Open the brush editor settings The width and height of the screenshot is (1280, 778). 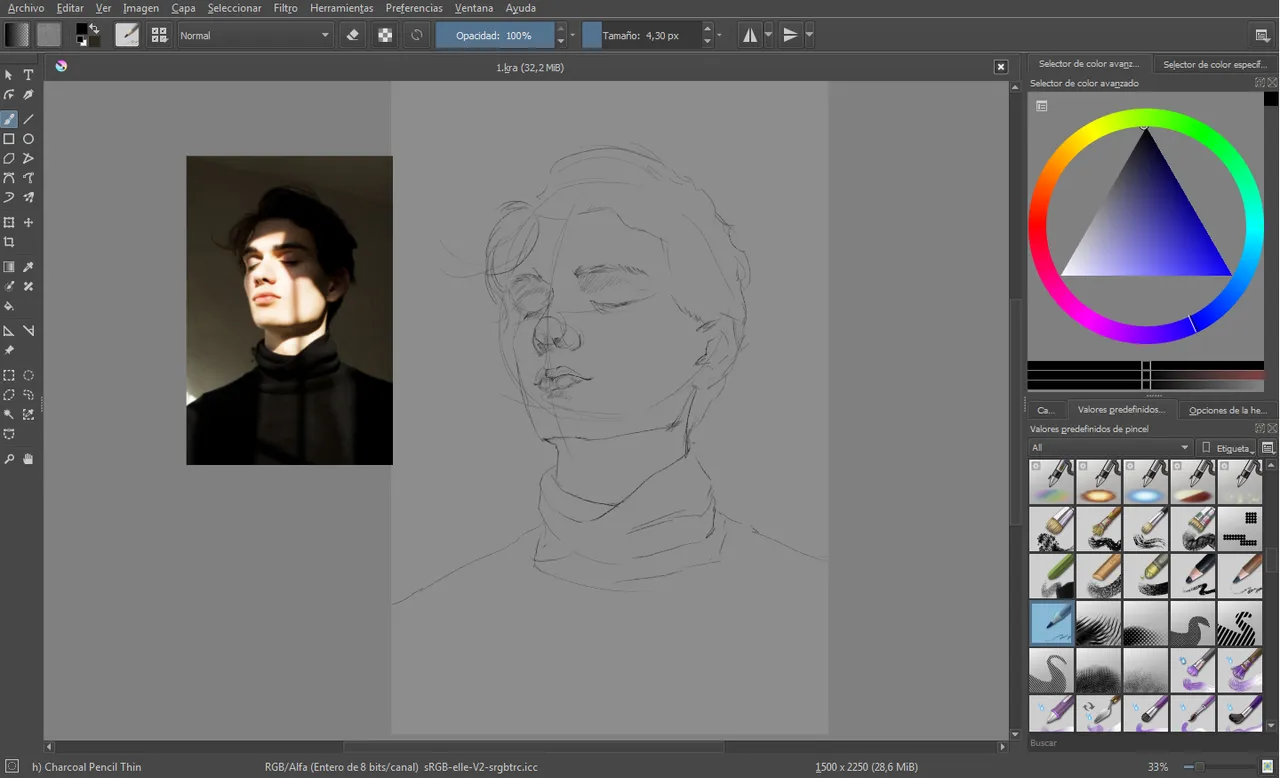coord(127,35)
